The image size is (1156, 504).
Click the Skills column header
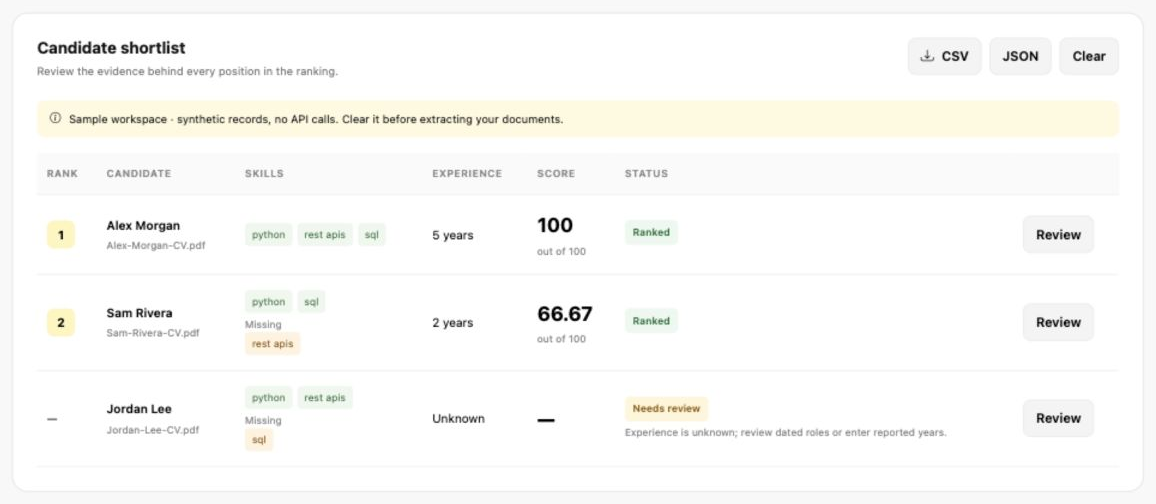click(264, 174)
